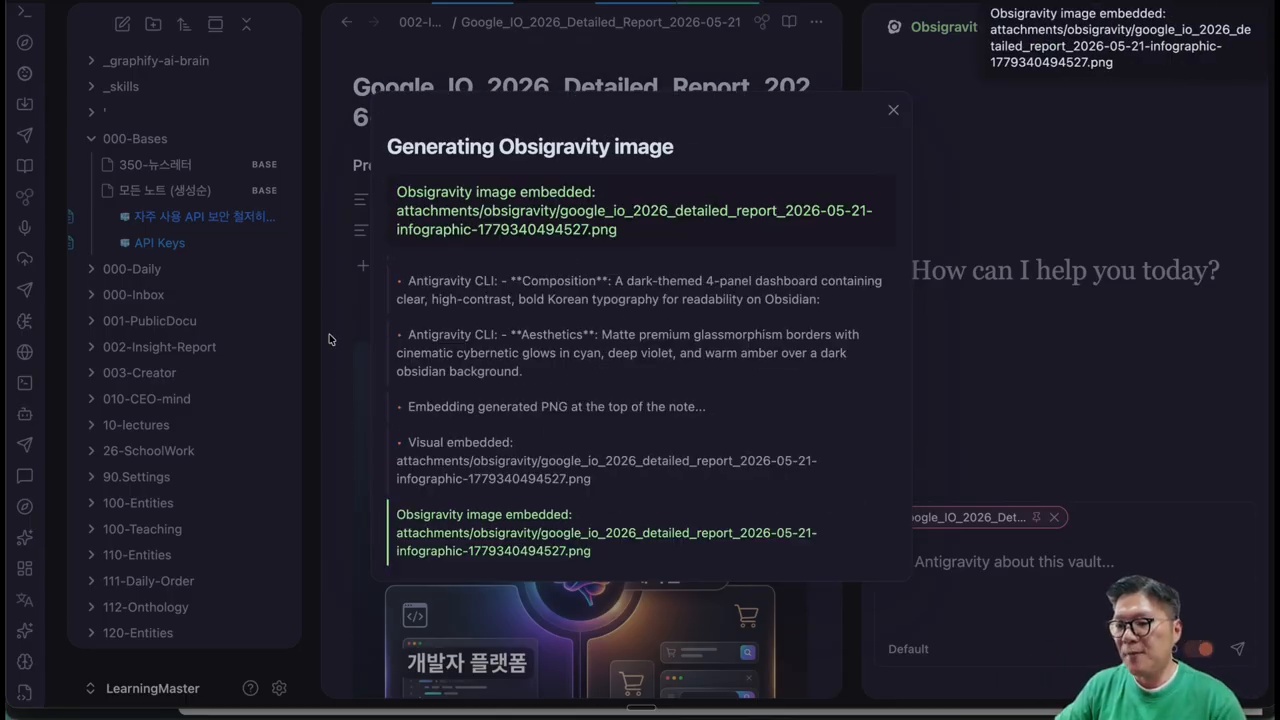The image size is (1280, 720).
Task: Expand the 000-Daily folder
Action: coord(91,269)
